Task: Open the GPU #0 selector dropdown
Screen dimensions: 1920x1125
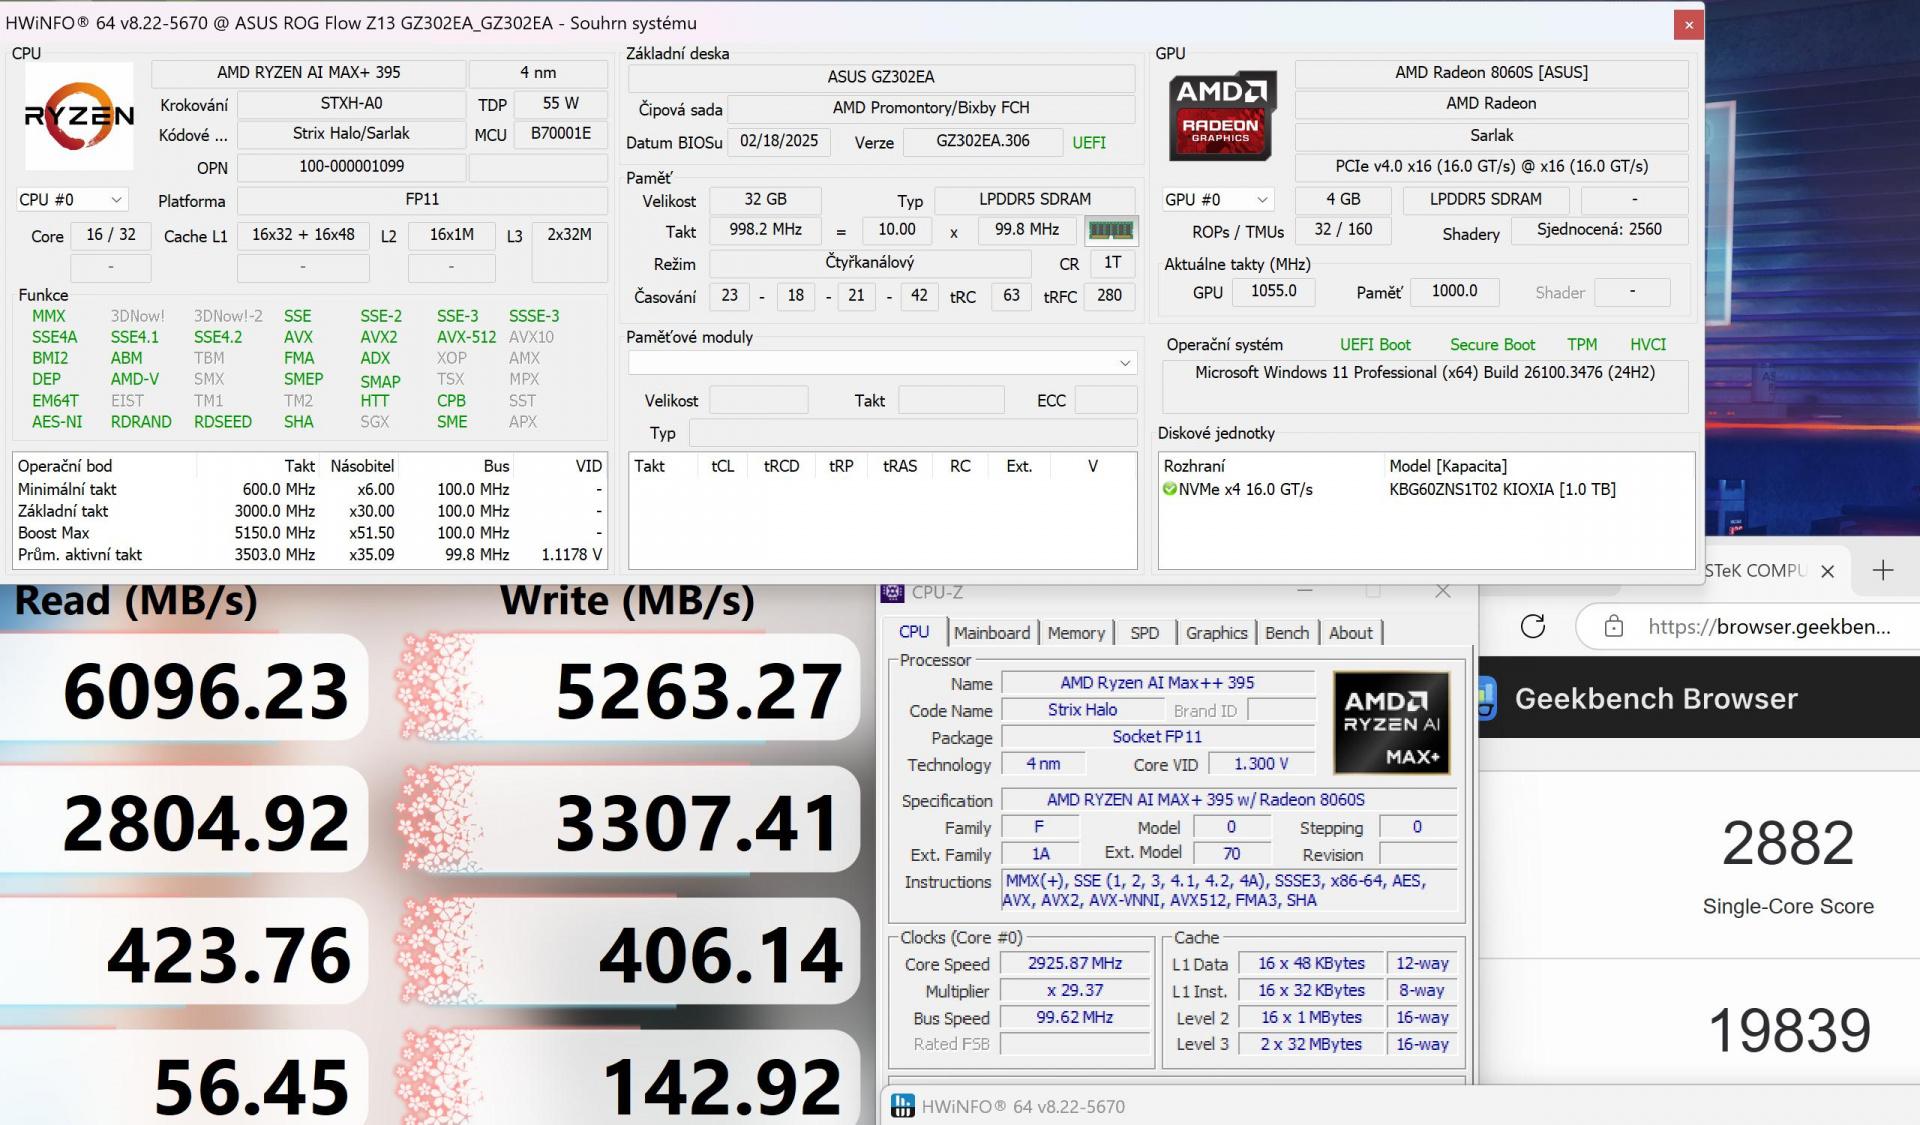Action: [1218, 200]
